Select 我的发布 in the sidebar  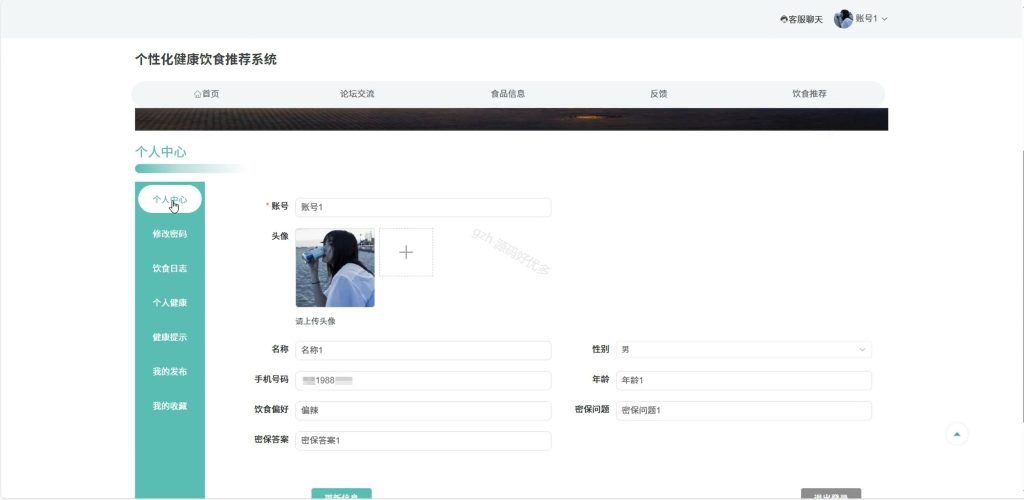170,371
